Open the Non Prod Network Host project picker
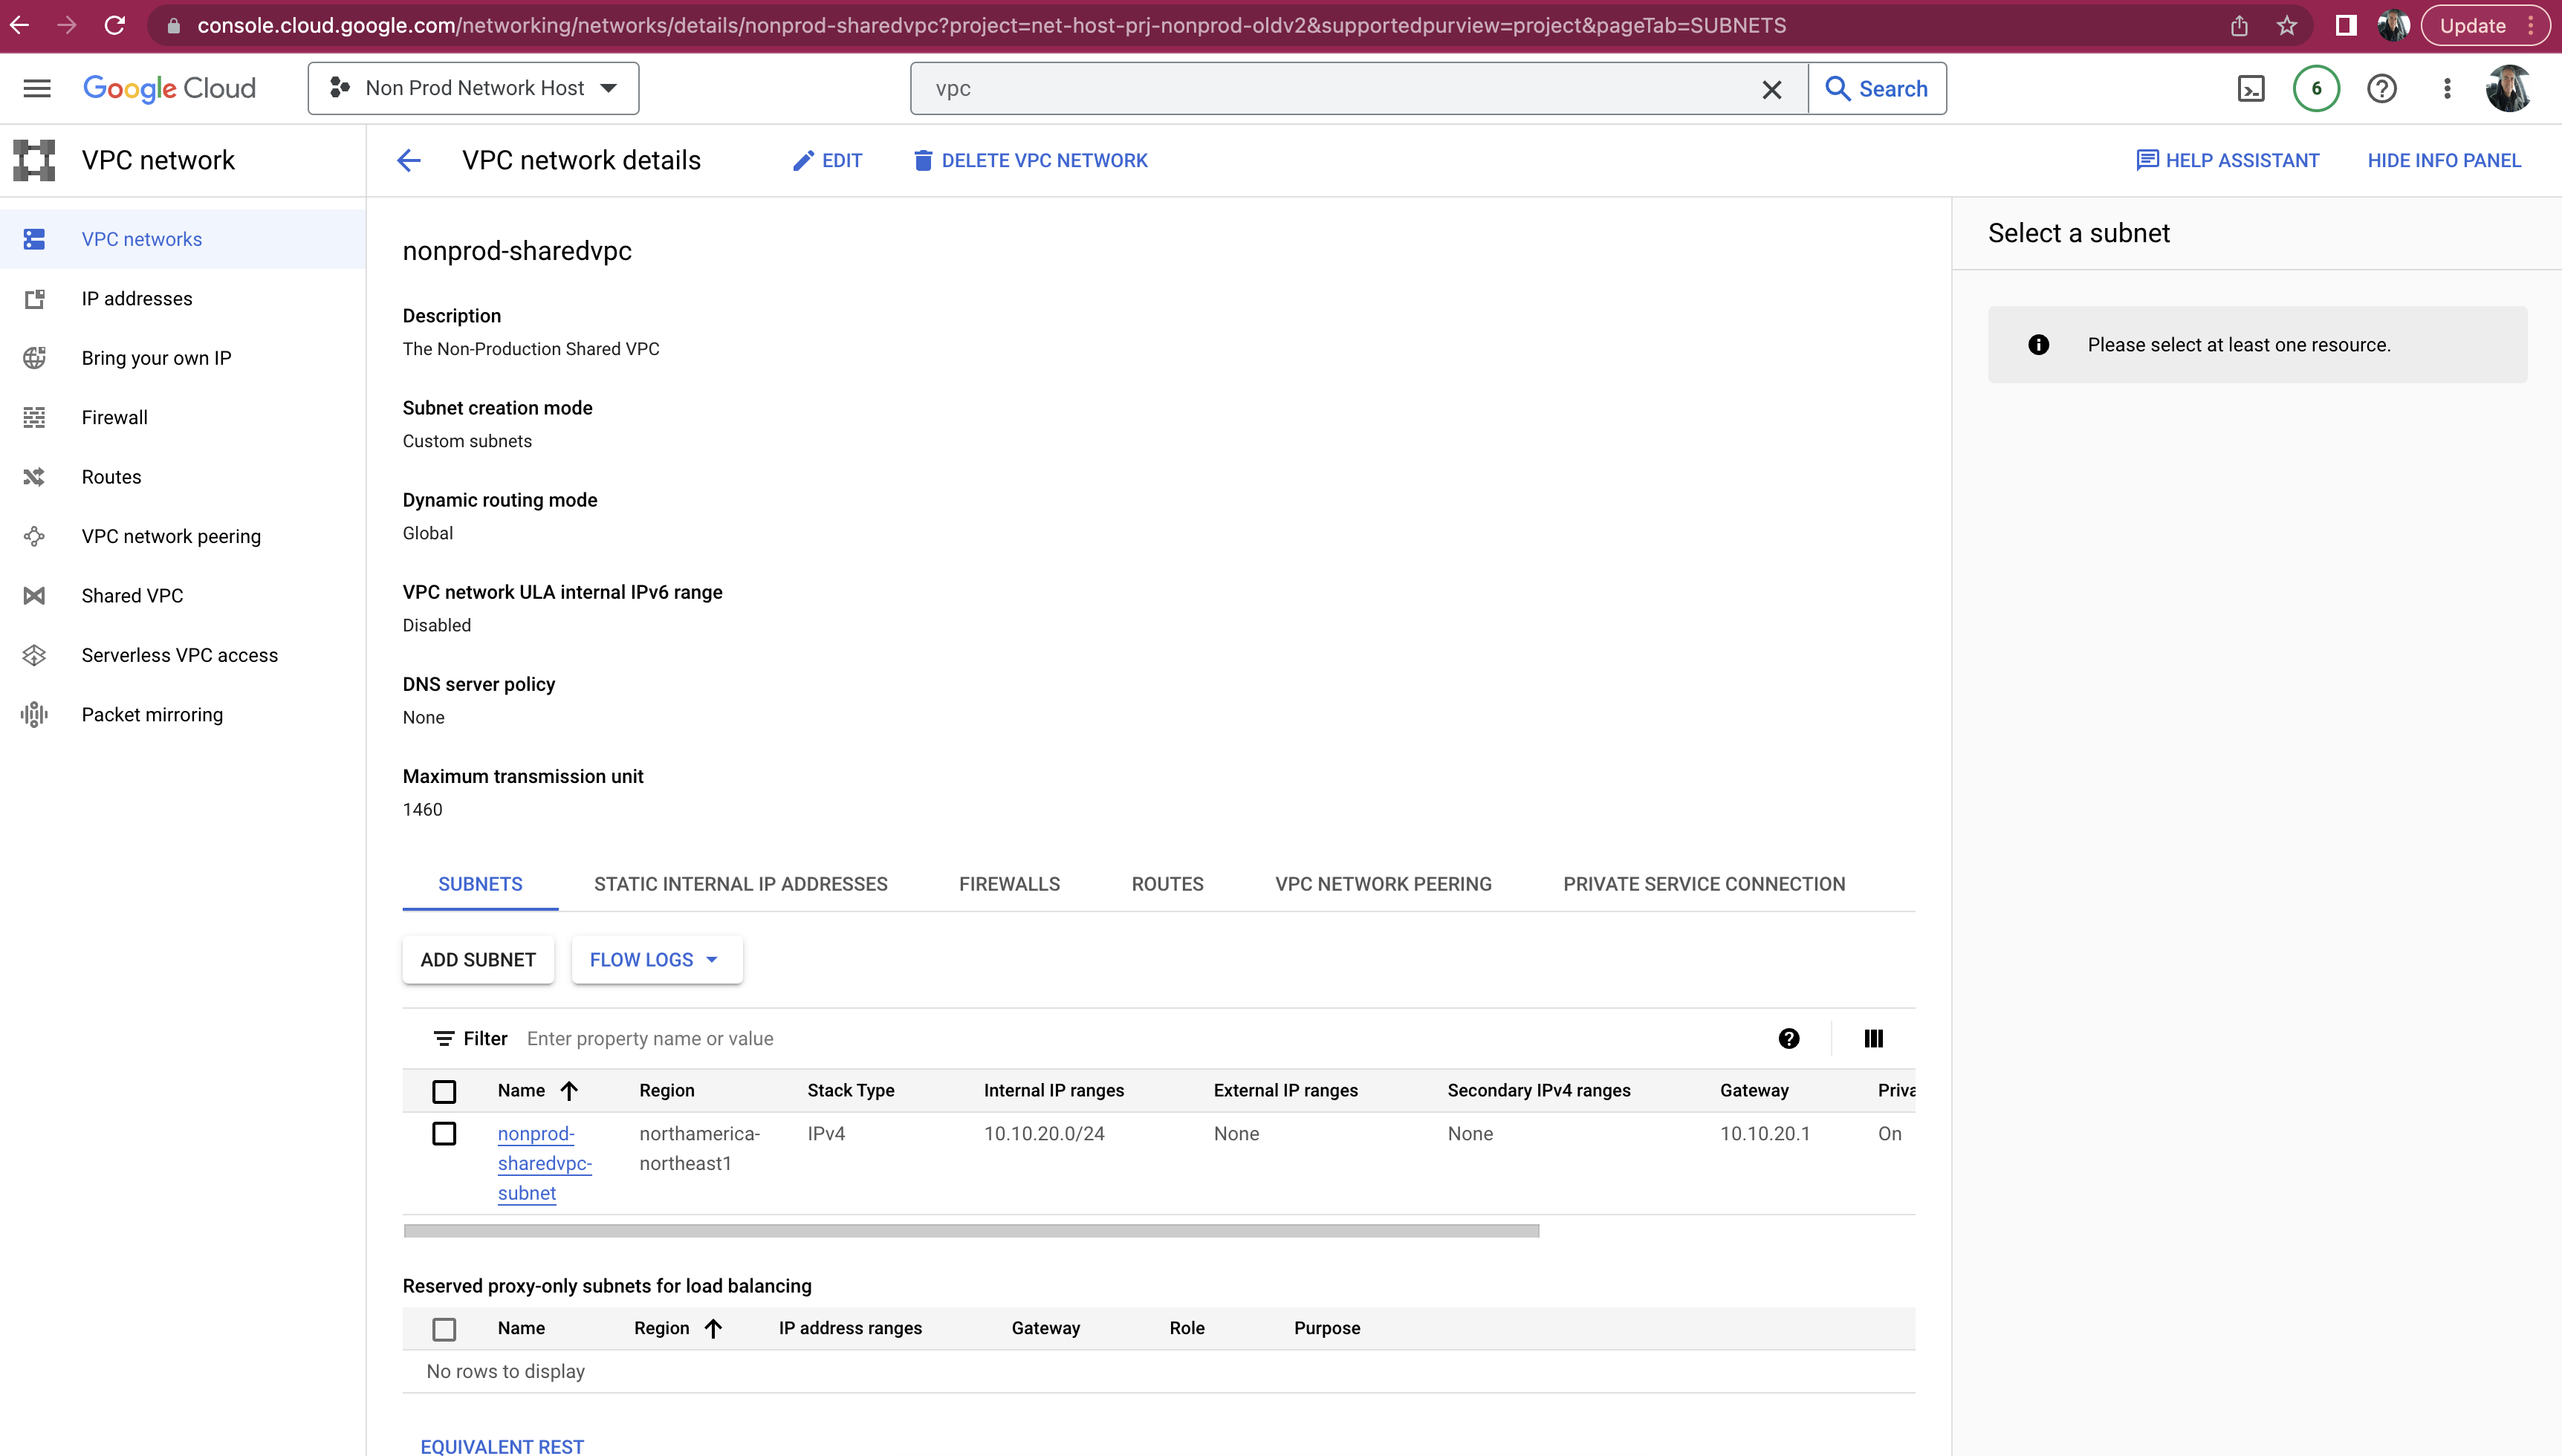Screen dimensions: 2562x1456 point(473,88)
